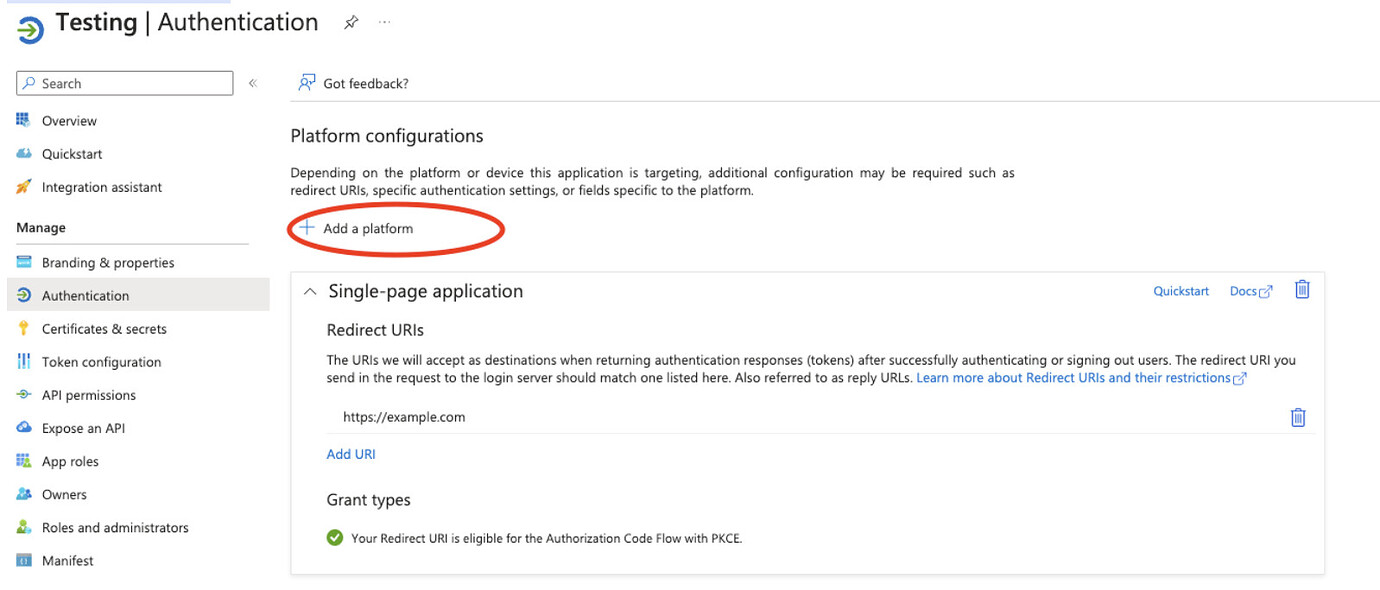Image resolution: width=1380 pixels, height=590 pixels.
Task: Delete the https://example.com redirect URI
Action: click(1298, 417)
